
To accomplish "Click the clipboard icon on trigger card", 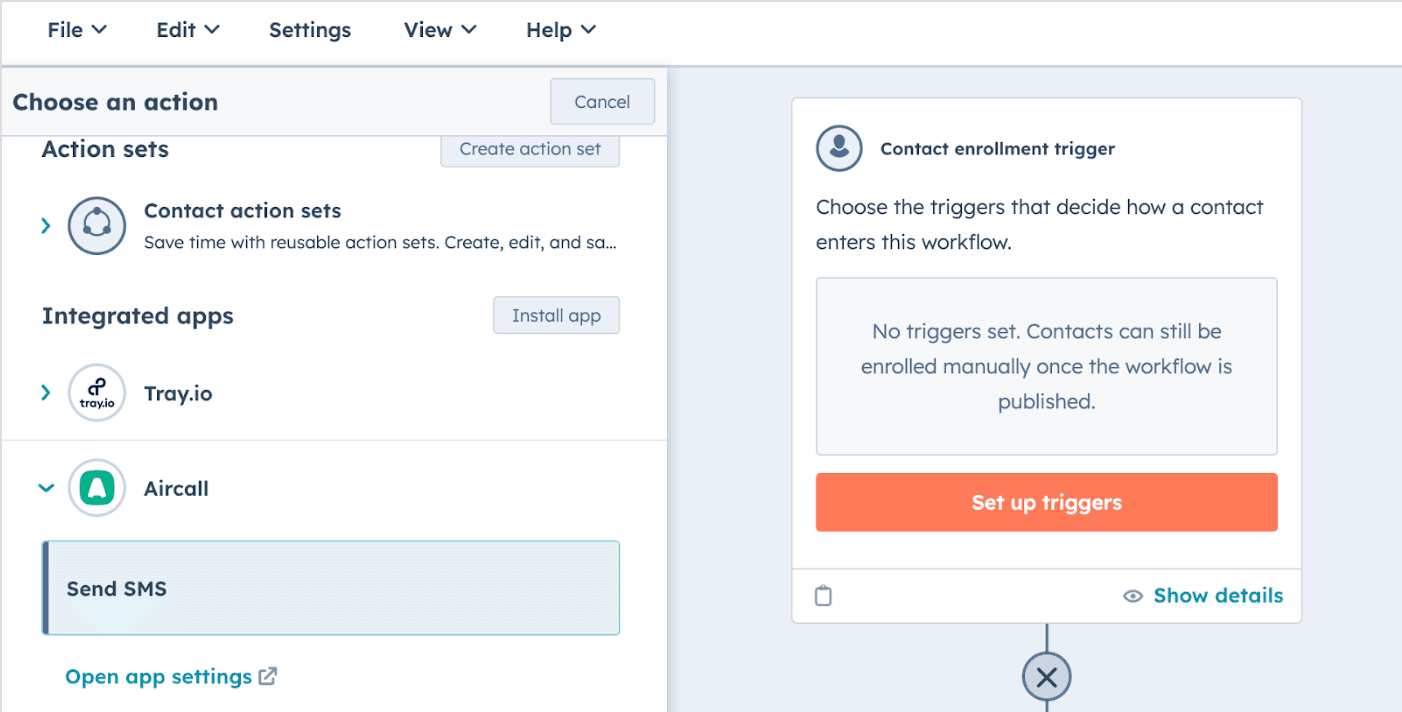I will tap(823, 596).
